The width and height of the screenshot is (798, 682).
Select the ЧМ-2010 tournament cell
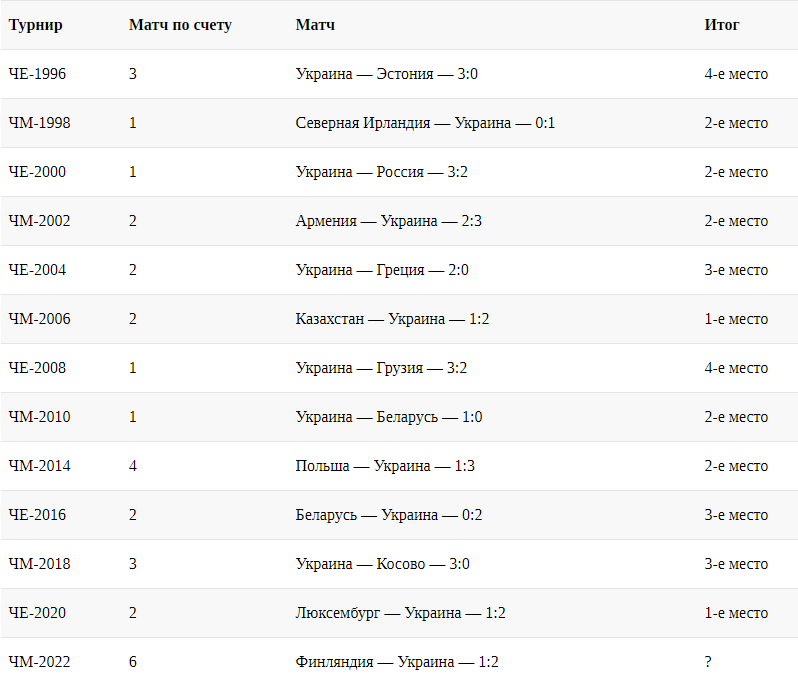39,417
